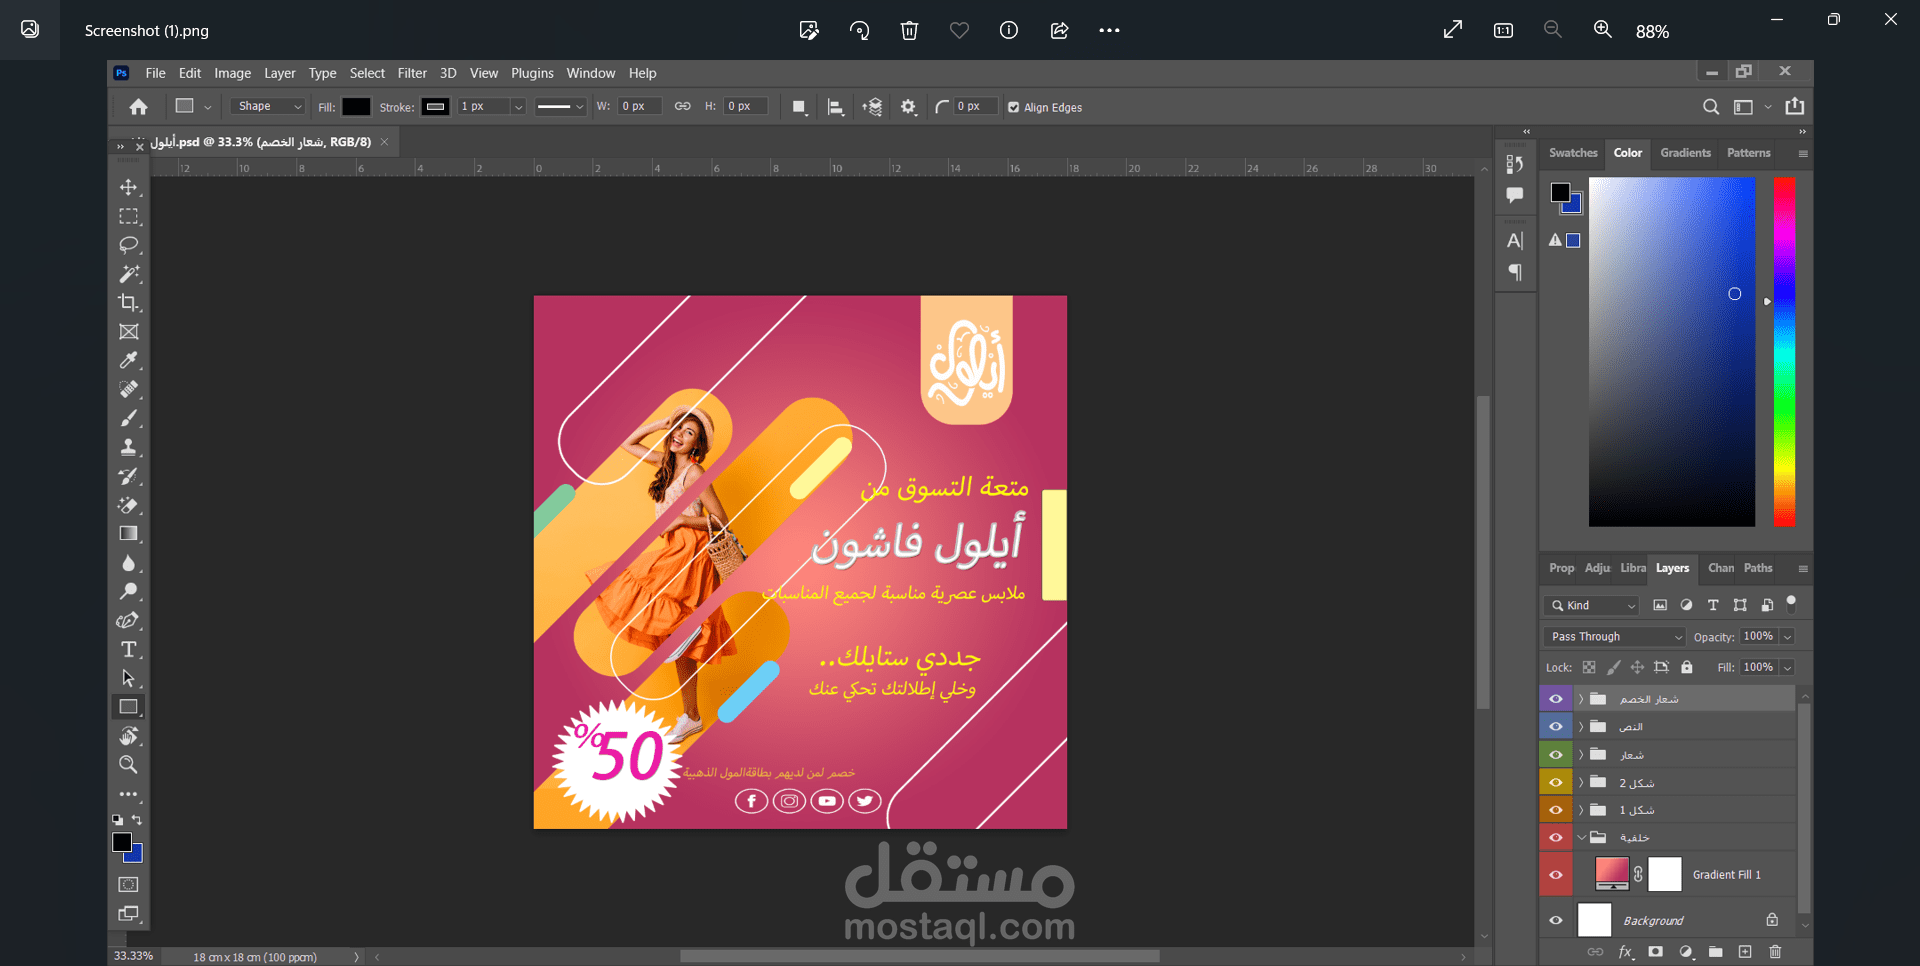Open the layer styles fx menu
1920x966 pixels.
coord(1626,952)
